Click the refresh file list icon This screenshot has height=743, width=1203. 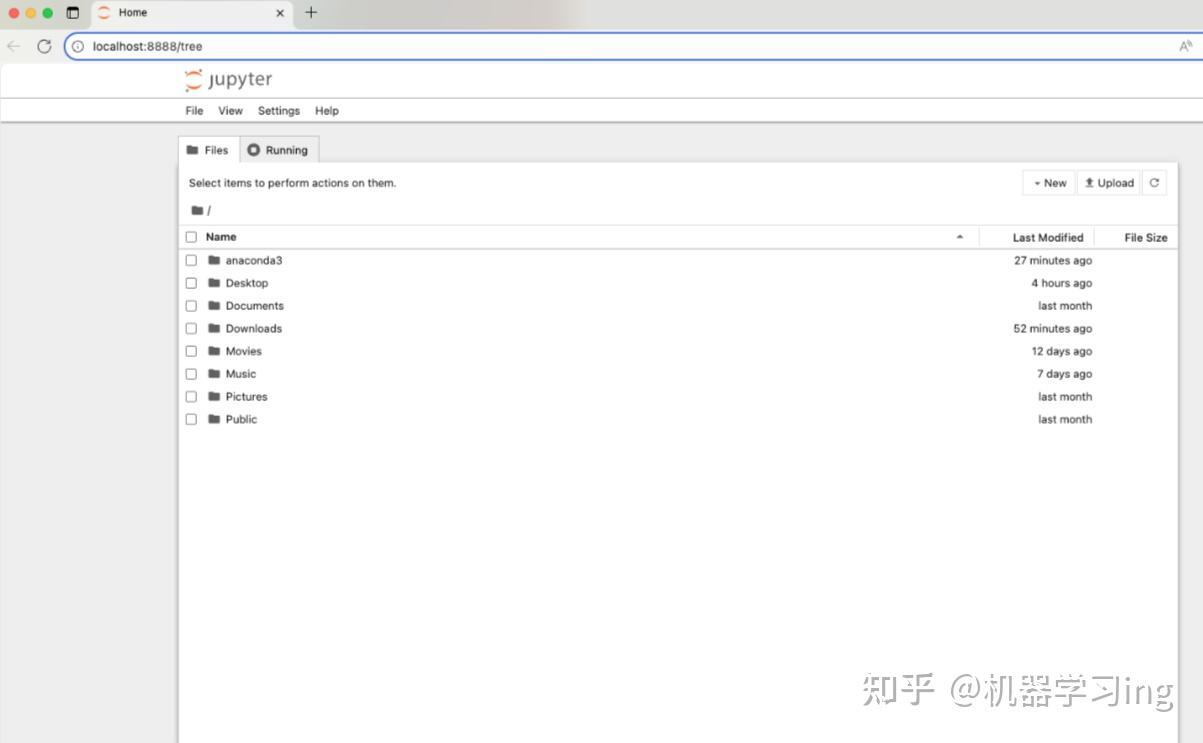pos(1154,183)
